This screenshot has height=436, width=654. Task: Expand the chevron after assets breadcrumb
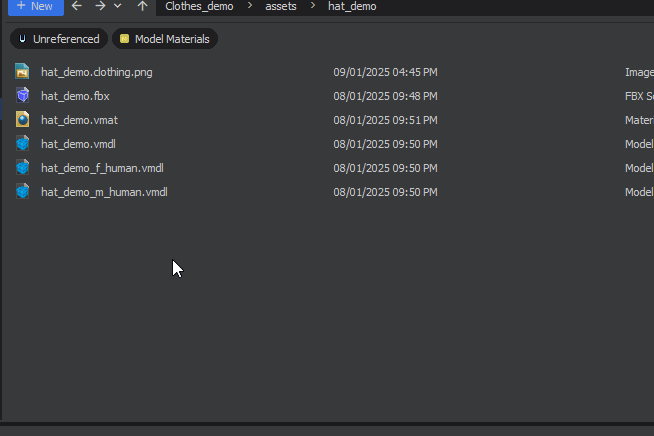pos(312,6)
